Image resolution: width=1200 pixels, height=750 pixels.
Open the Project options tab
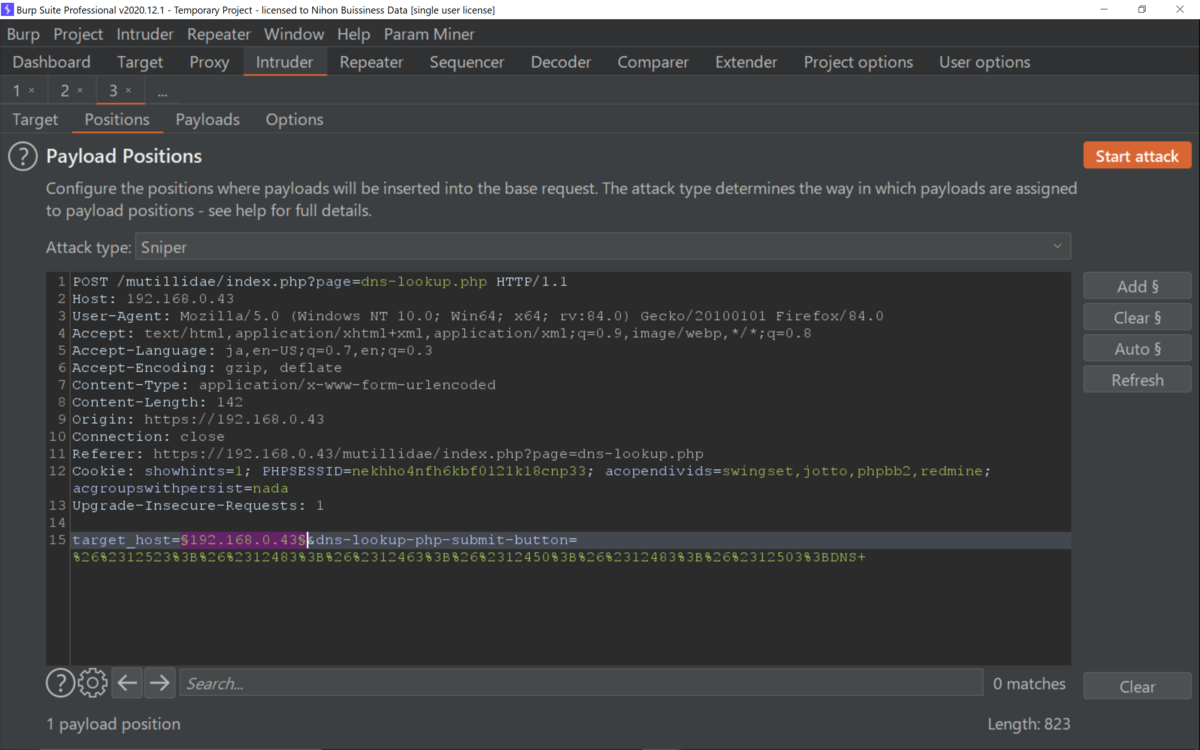click(858, 62)
